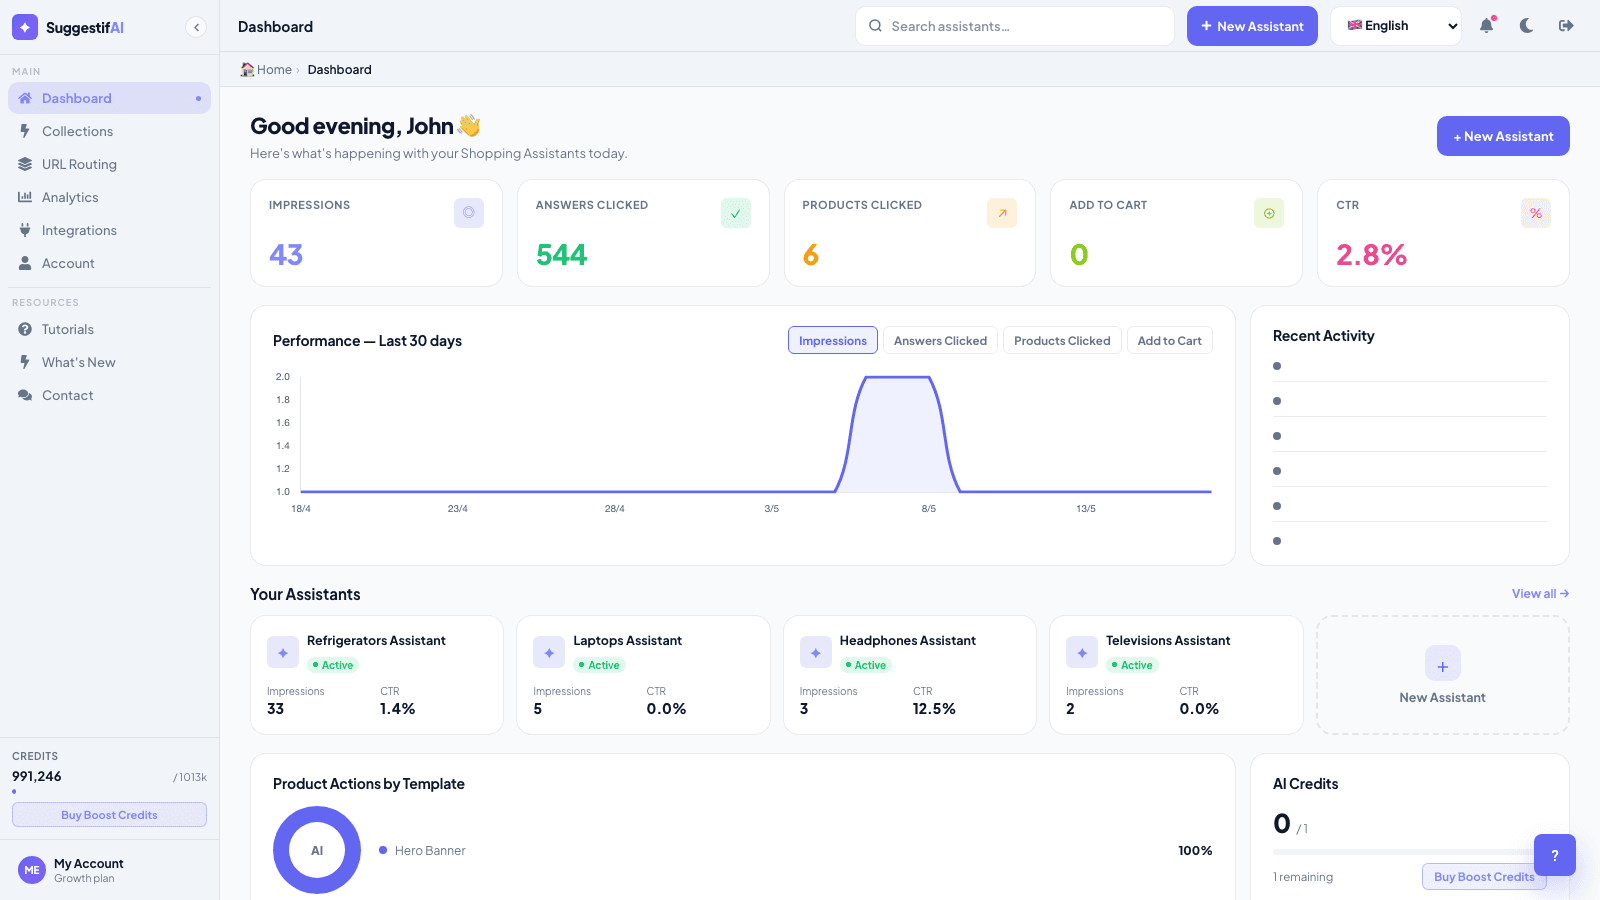Viewport: 1600px width, 900px height.
Task: Open the help question mark button
Action: click(x=1555, y=855)
